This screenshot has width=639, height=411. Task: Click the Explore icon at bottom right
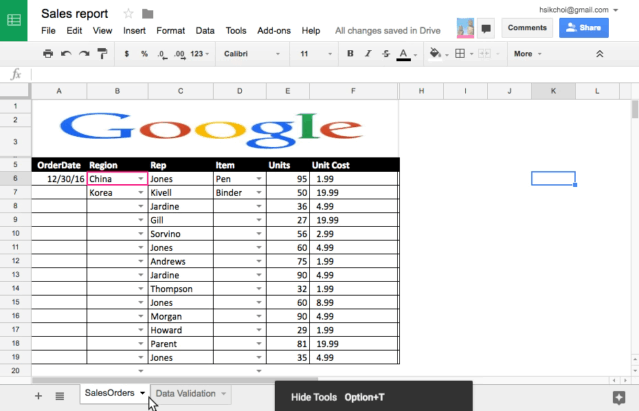click(x=619, y=398)
